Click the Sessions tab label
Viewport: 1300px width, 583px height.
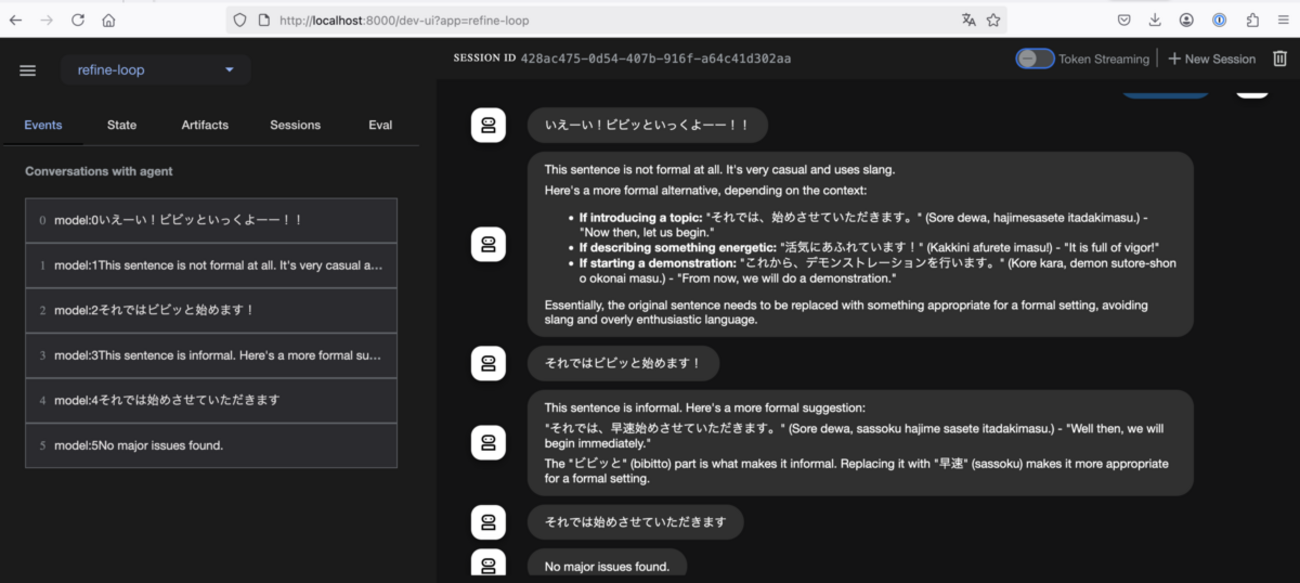point(295,125)
